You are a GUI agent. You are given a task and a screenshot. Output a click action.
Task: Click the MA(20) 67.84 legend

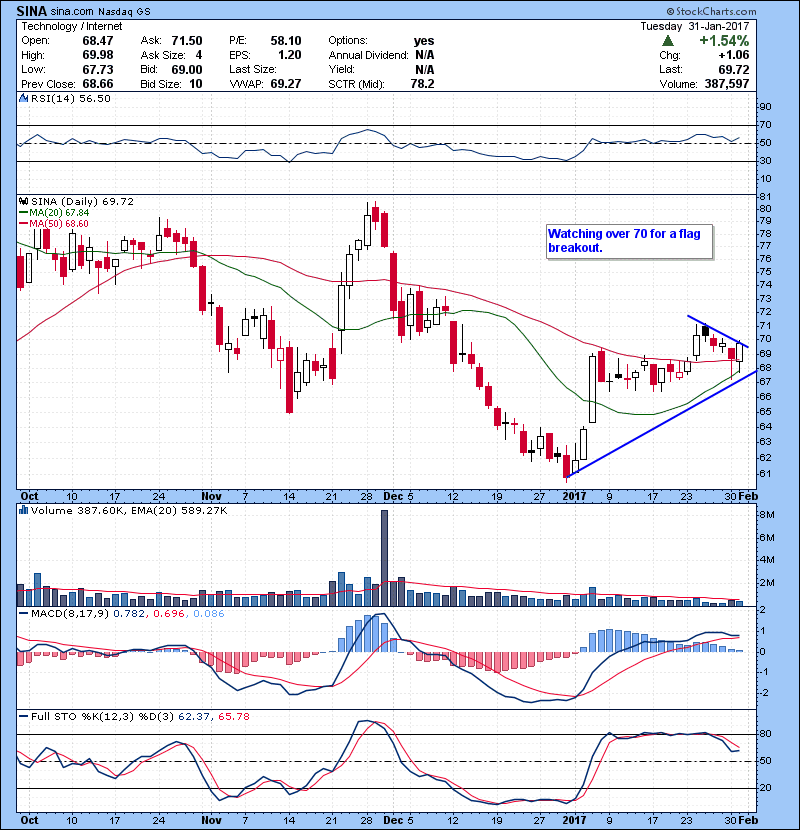click(x=59, y=213)
